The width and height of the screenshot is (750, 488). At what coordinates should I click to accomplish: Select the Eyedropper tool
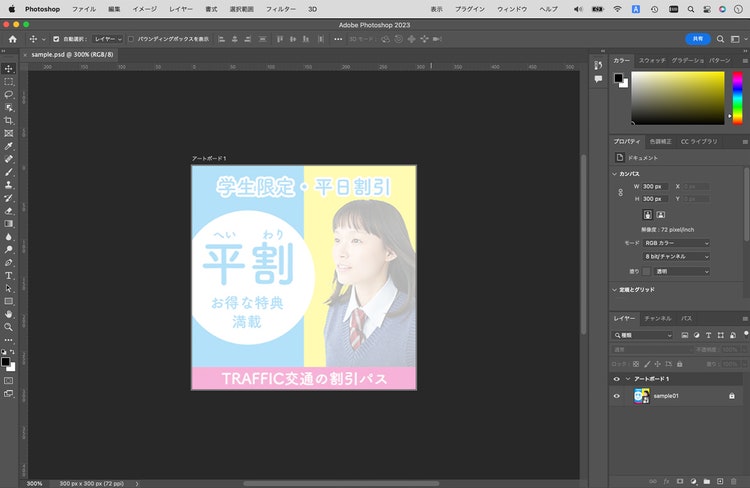pyautogui.click(x=9, y=146)
